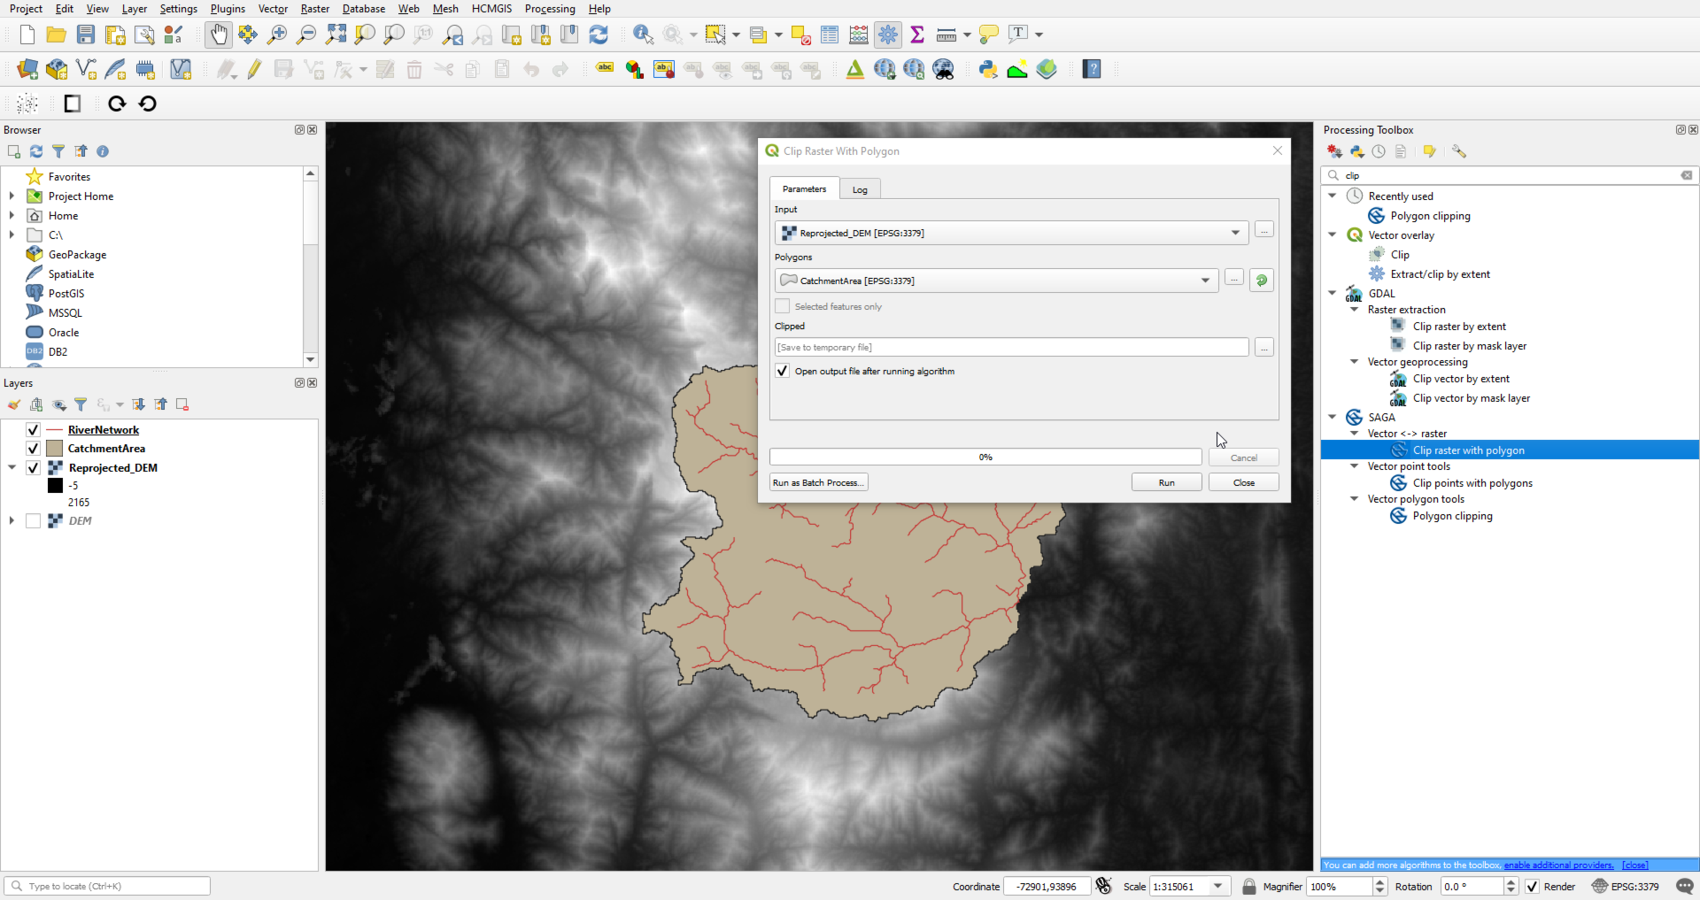Activate the Zoom In tool

(x=275, y=34)
